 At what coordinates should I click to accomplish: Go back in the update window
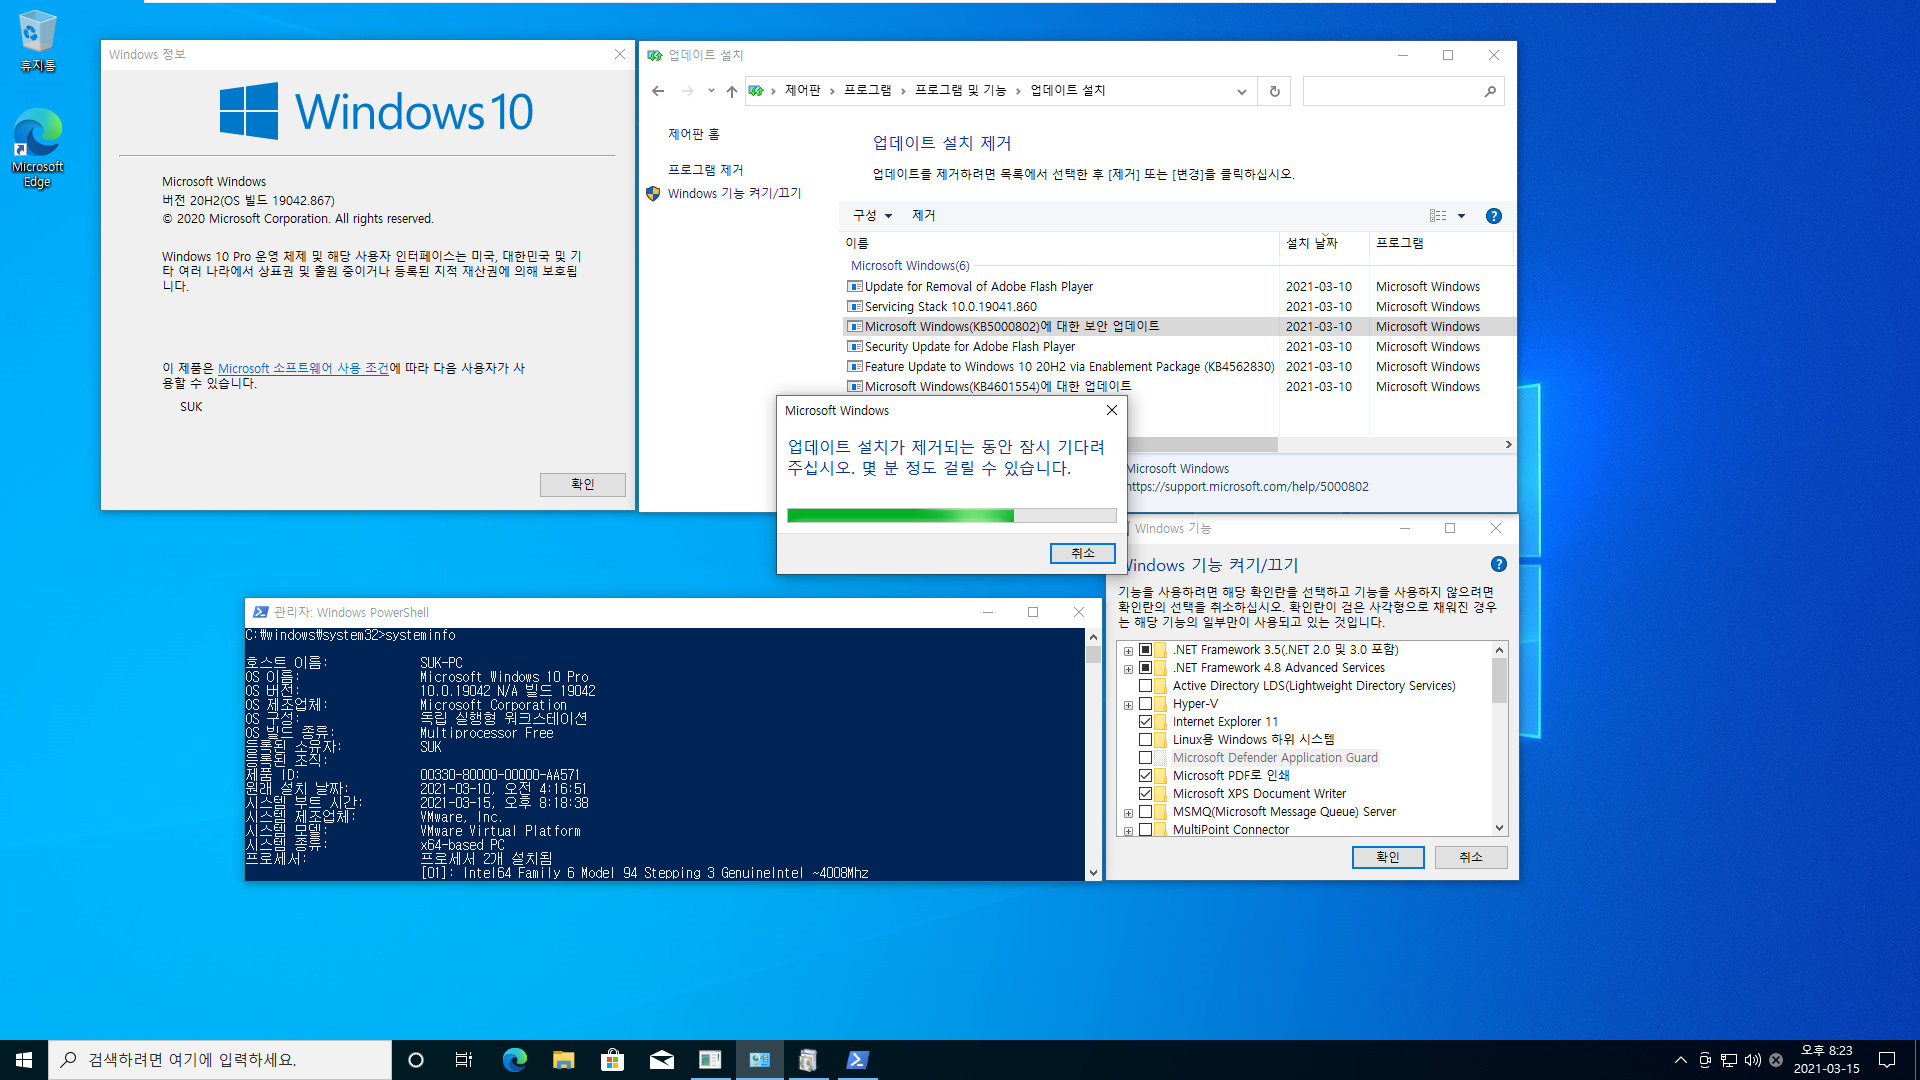[658, 91]
